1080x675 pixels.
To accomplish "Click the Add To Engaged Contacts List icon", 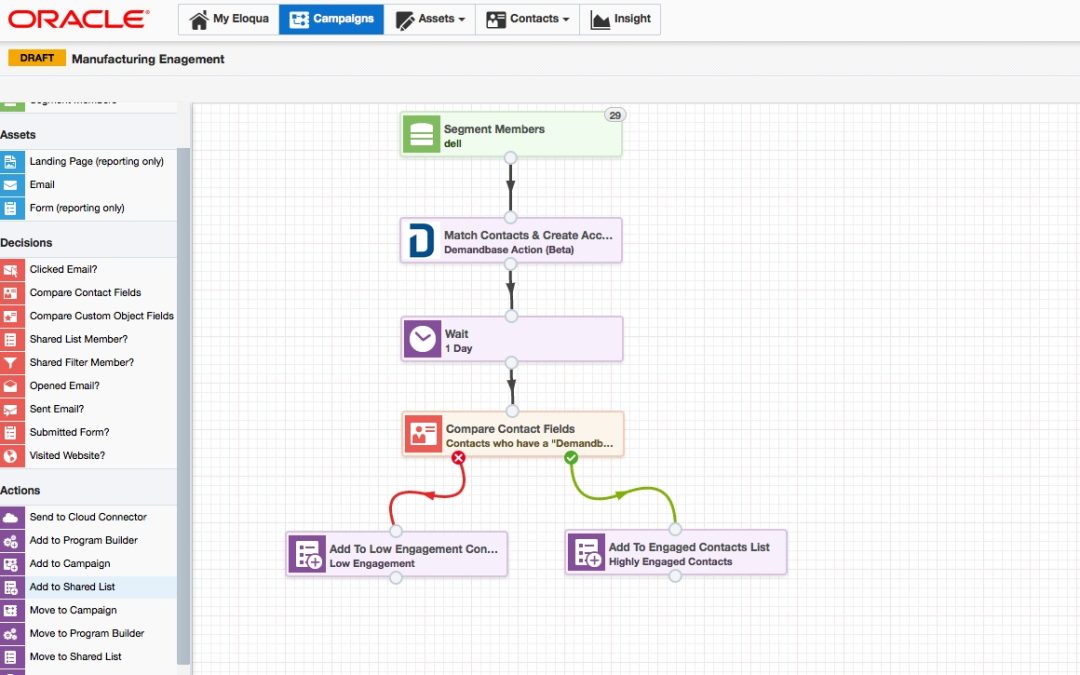I will tap(587, 552).
